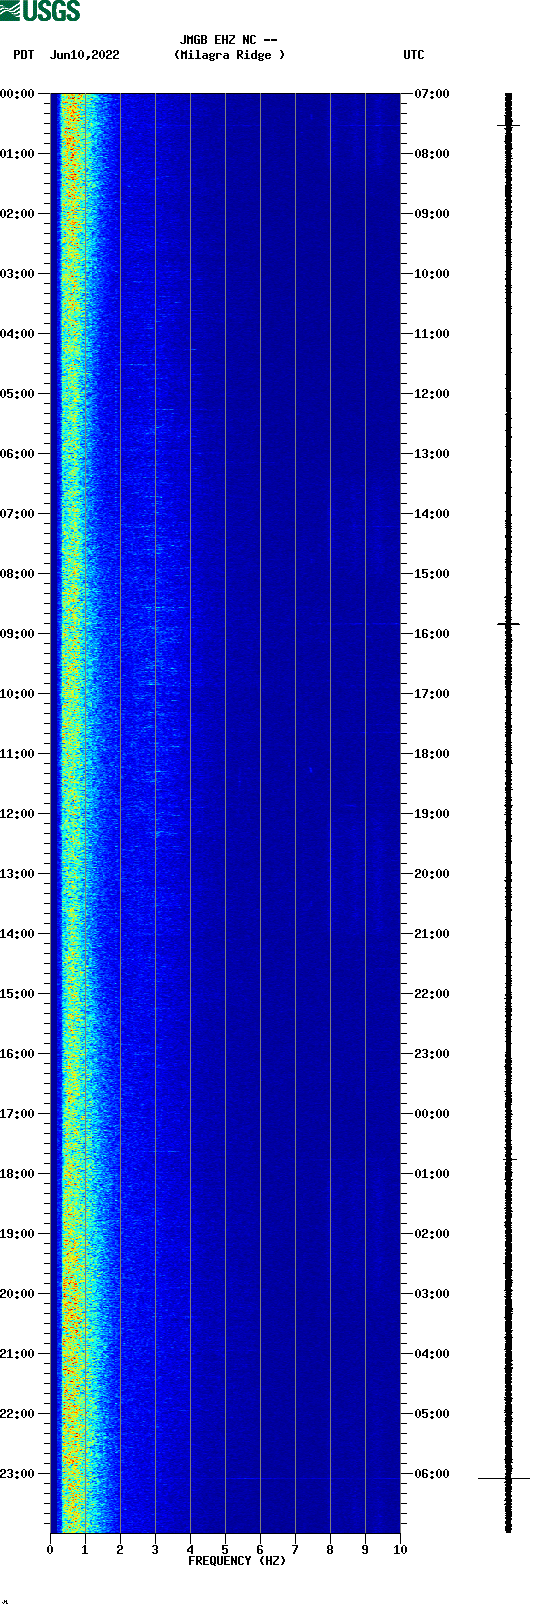Select the station title JMGB EHZ NC --

pos(229,40)
